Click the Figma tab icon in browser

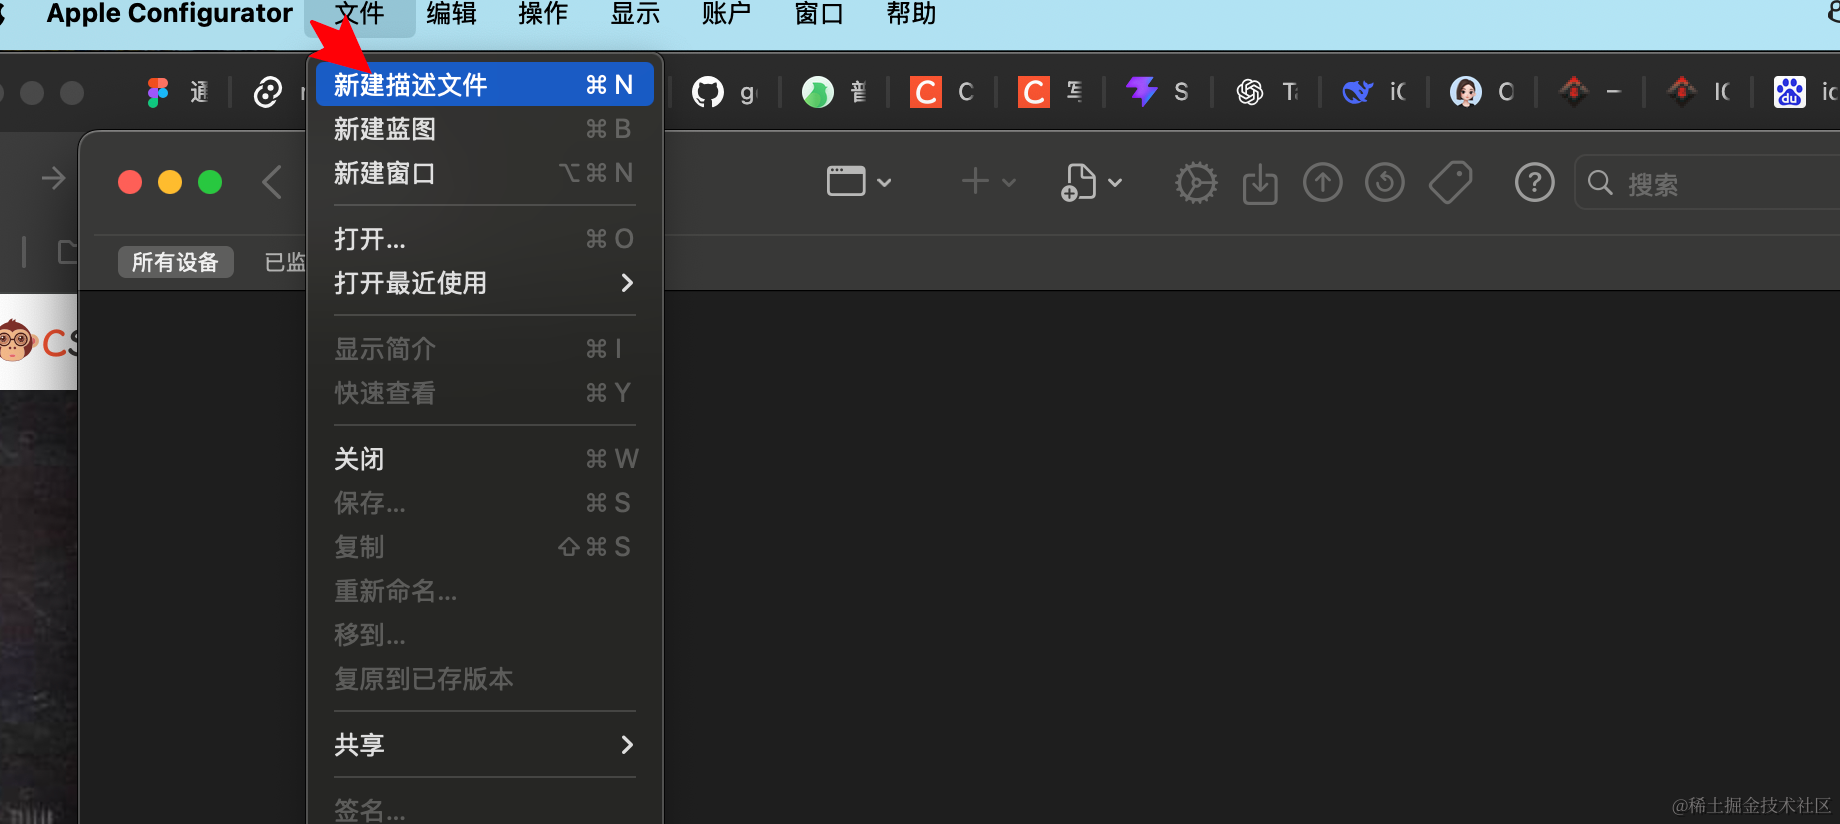click(x=158, y=93)
